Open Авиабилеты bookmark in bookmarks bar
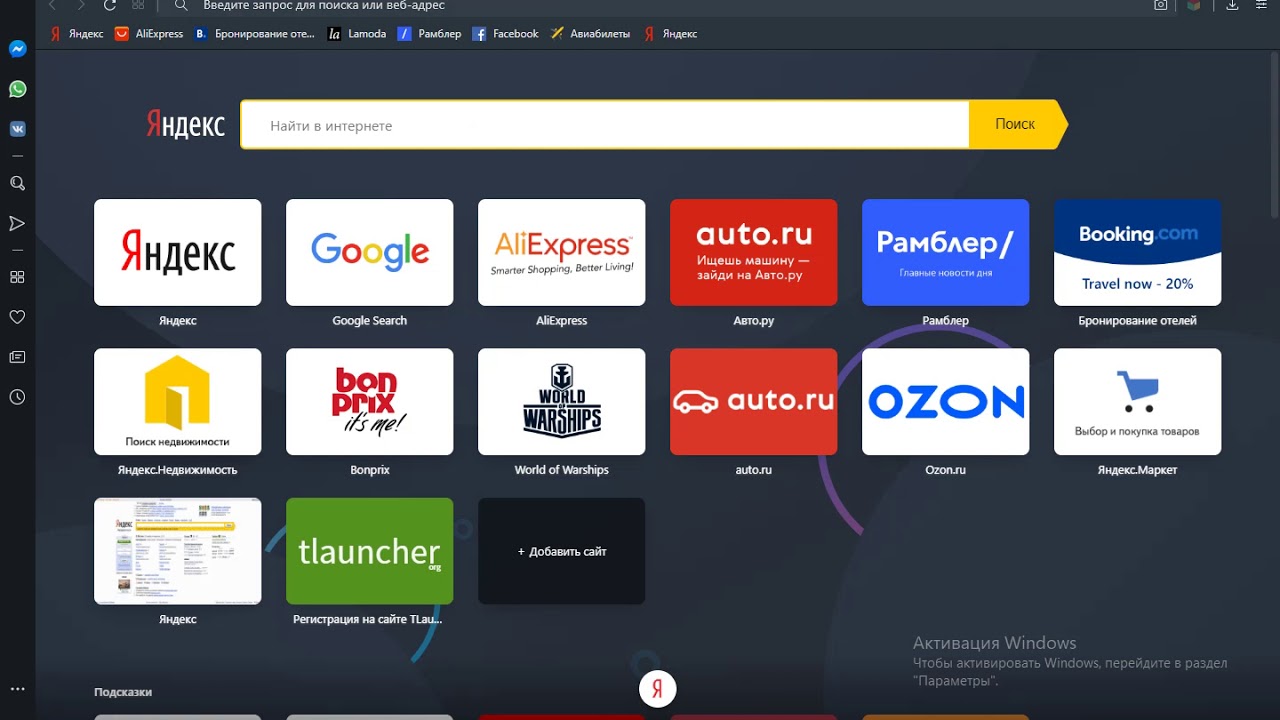 coord(590,34)
